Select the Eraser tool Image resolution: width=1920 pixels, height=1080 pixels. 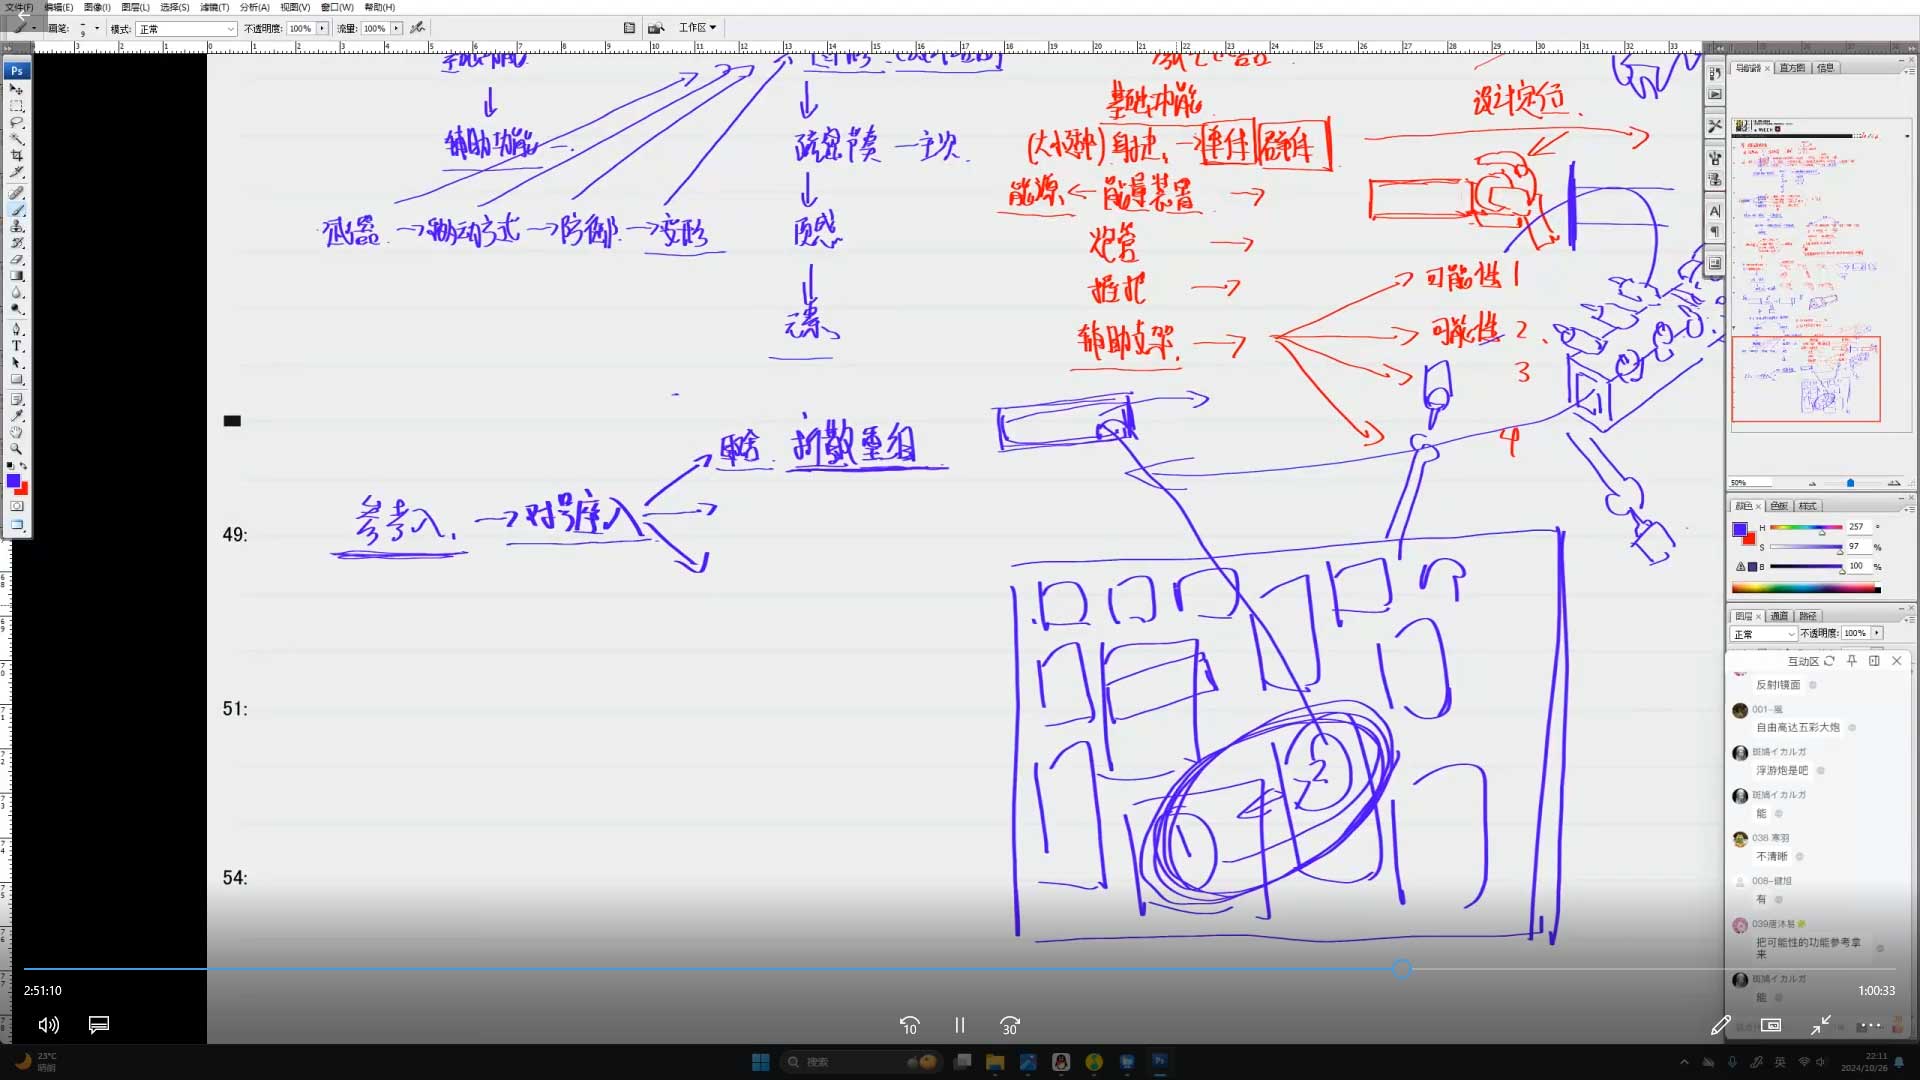coord(16,260)
